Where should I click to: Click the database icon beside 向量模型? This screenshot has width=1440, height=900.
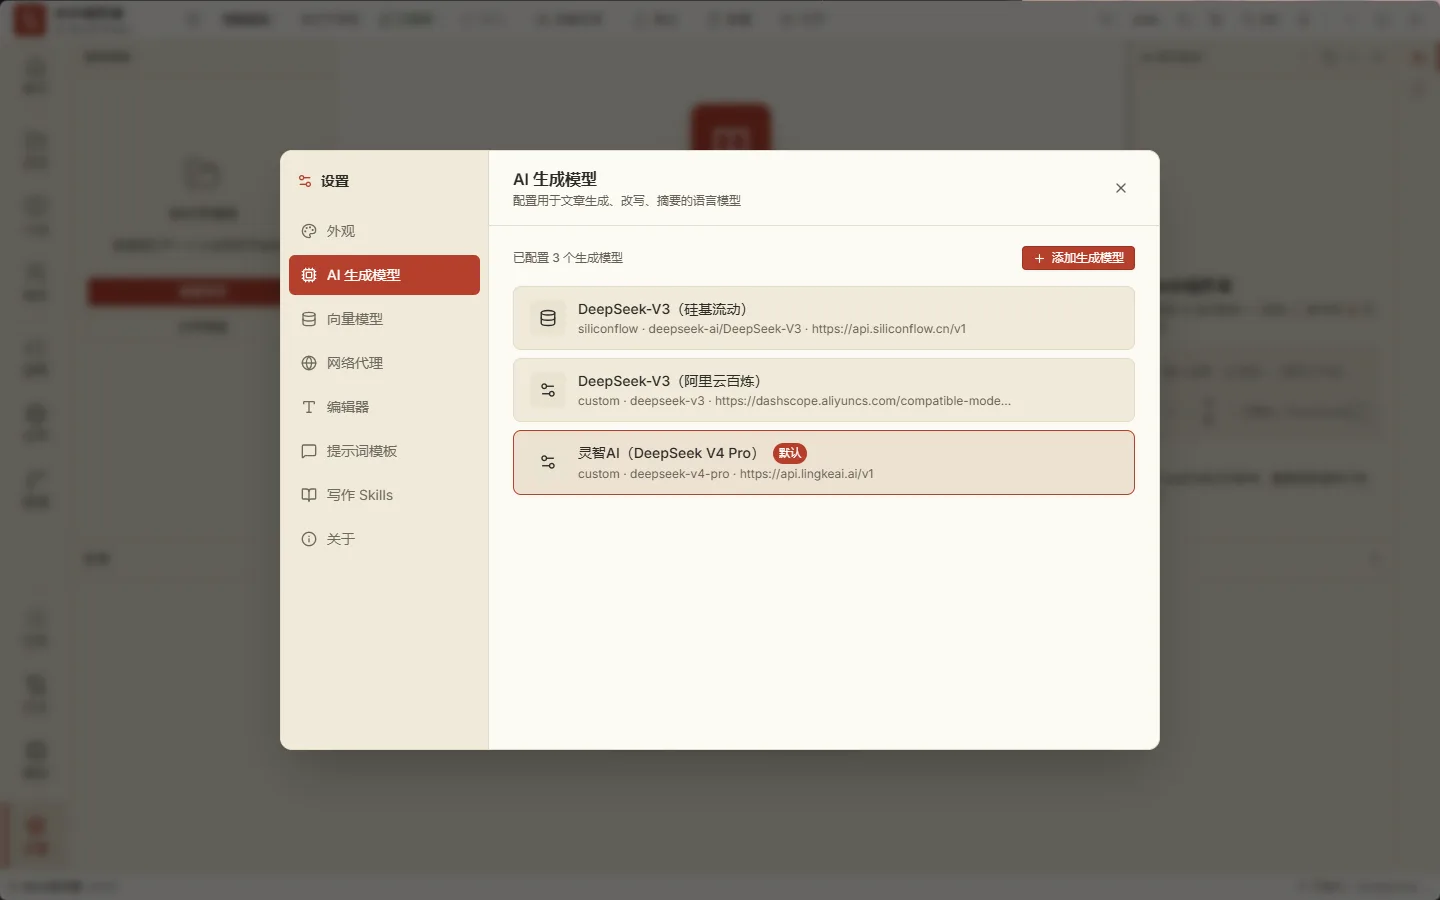pyautogui.click(x=309, y=319)
